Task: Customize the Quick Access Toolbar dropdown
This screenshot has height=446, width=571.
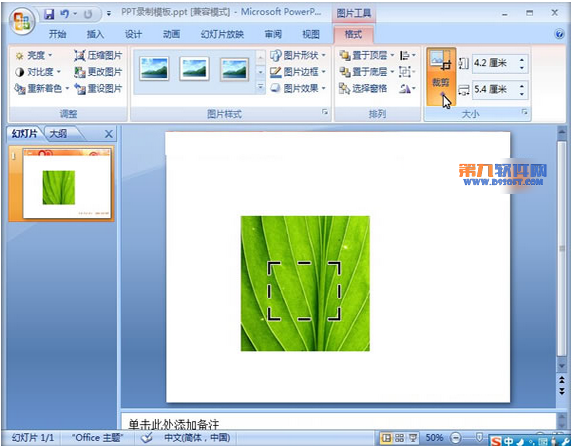Action: point(109,14)
